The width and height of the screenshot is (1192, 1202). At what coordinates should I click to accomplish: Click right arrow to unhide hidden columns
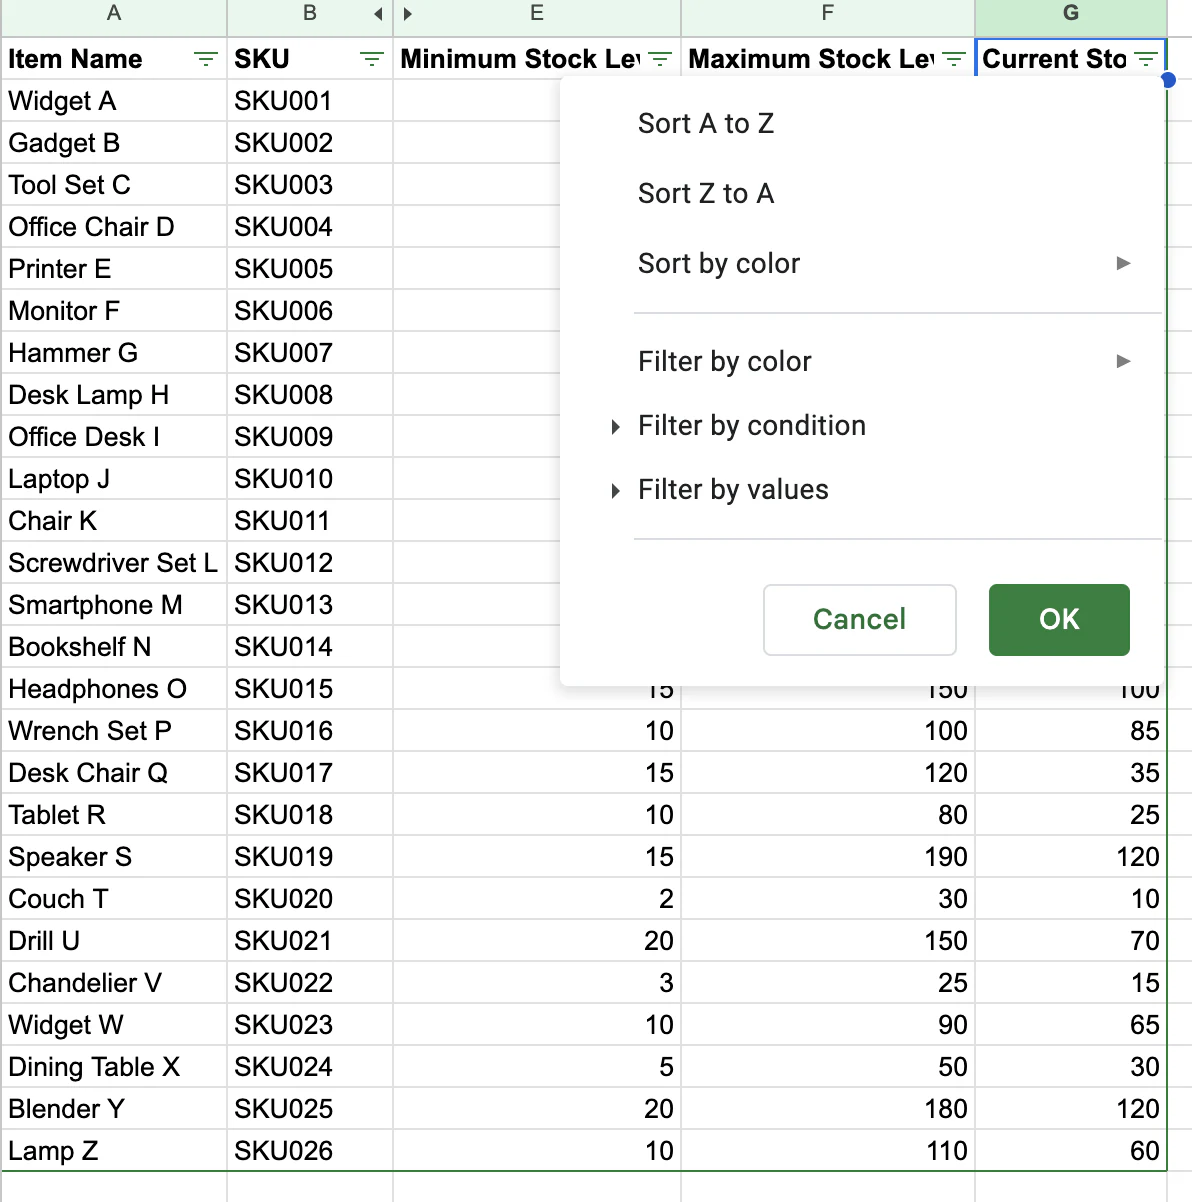coord(407,14)
